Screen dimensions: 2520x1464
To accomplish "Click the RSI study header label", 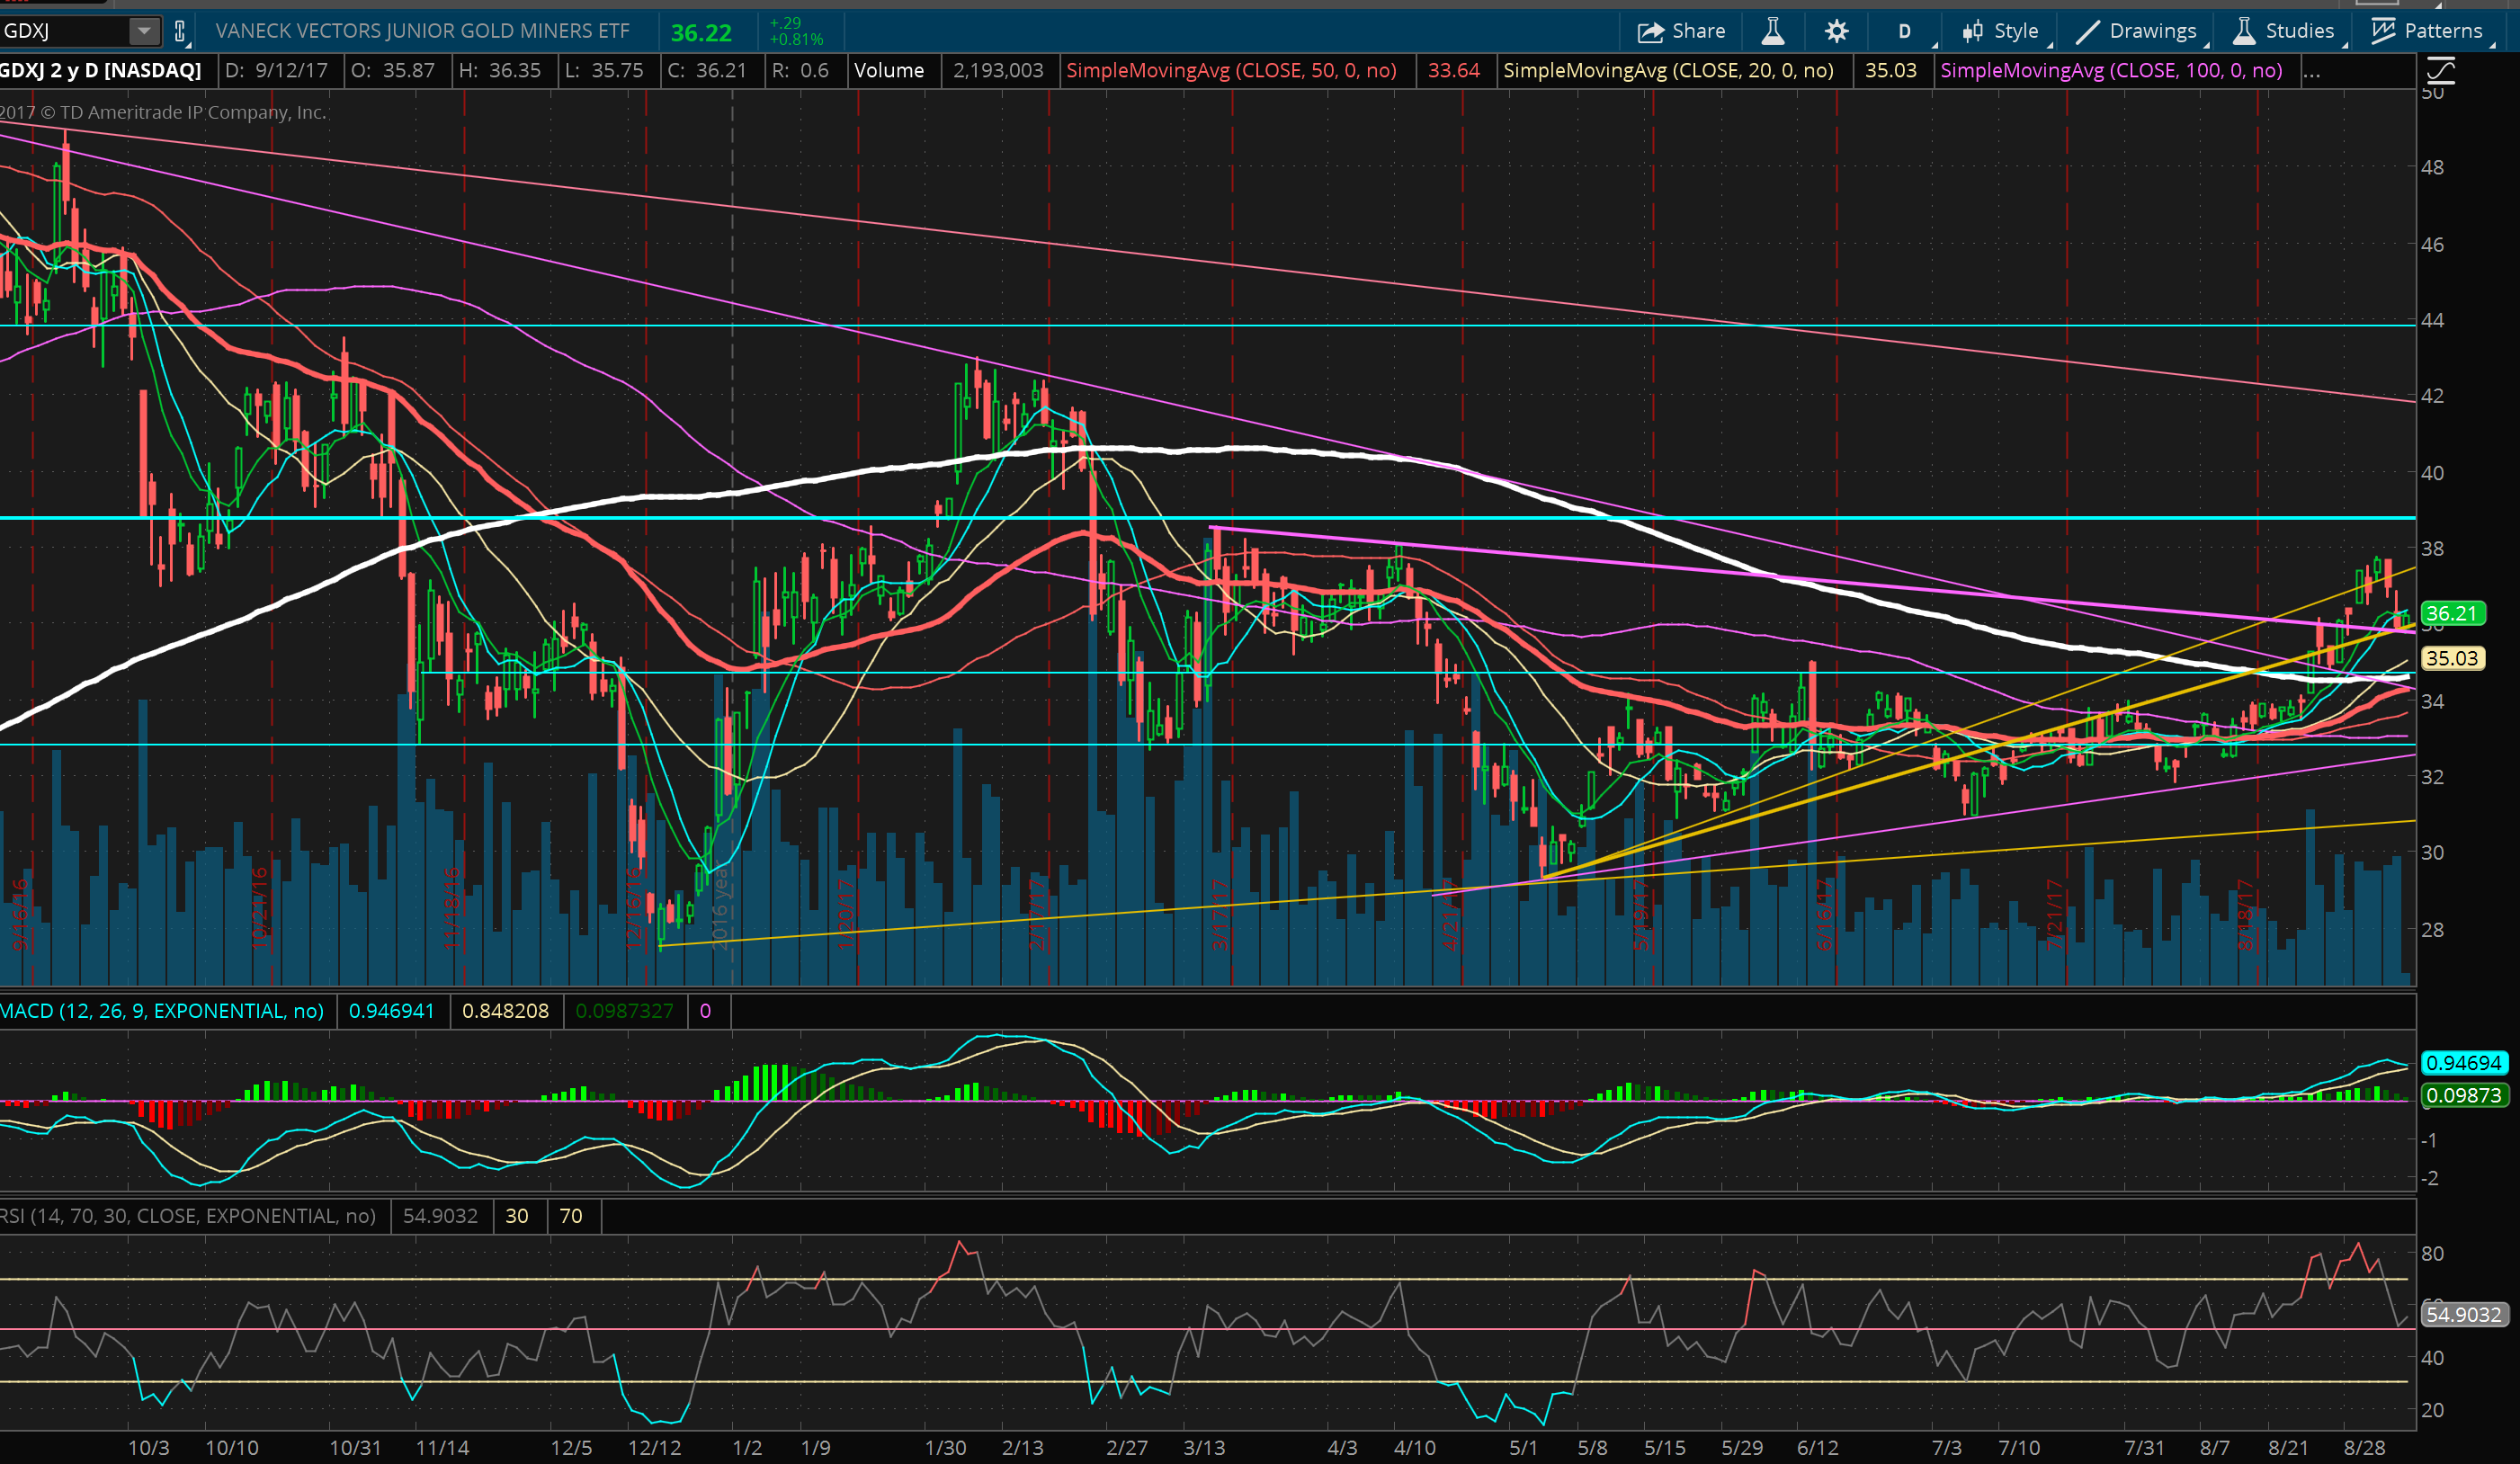I will point(188,1216).
